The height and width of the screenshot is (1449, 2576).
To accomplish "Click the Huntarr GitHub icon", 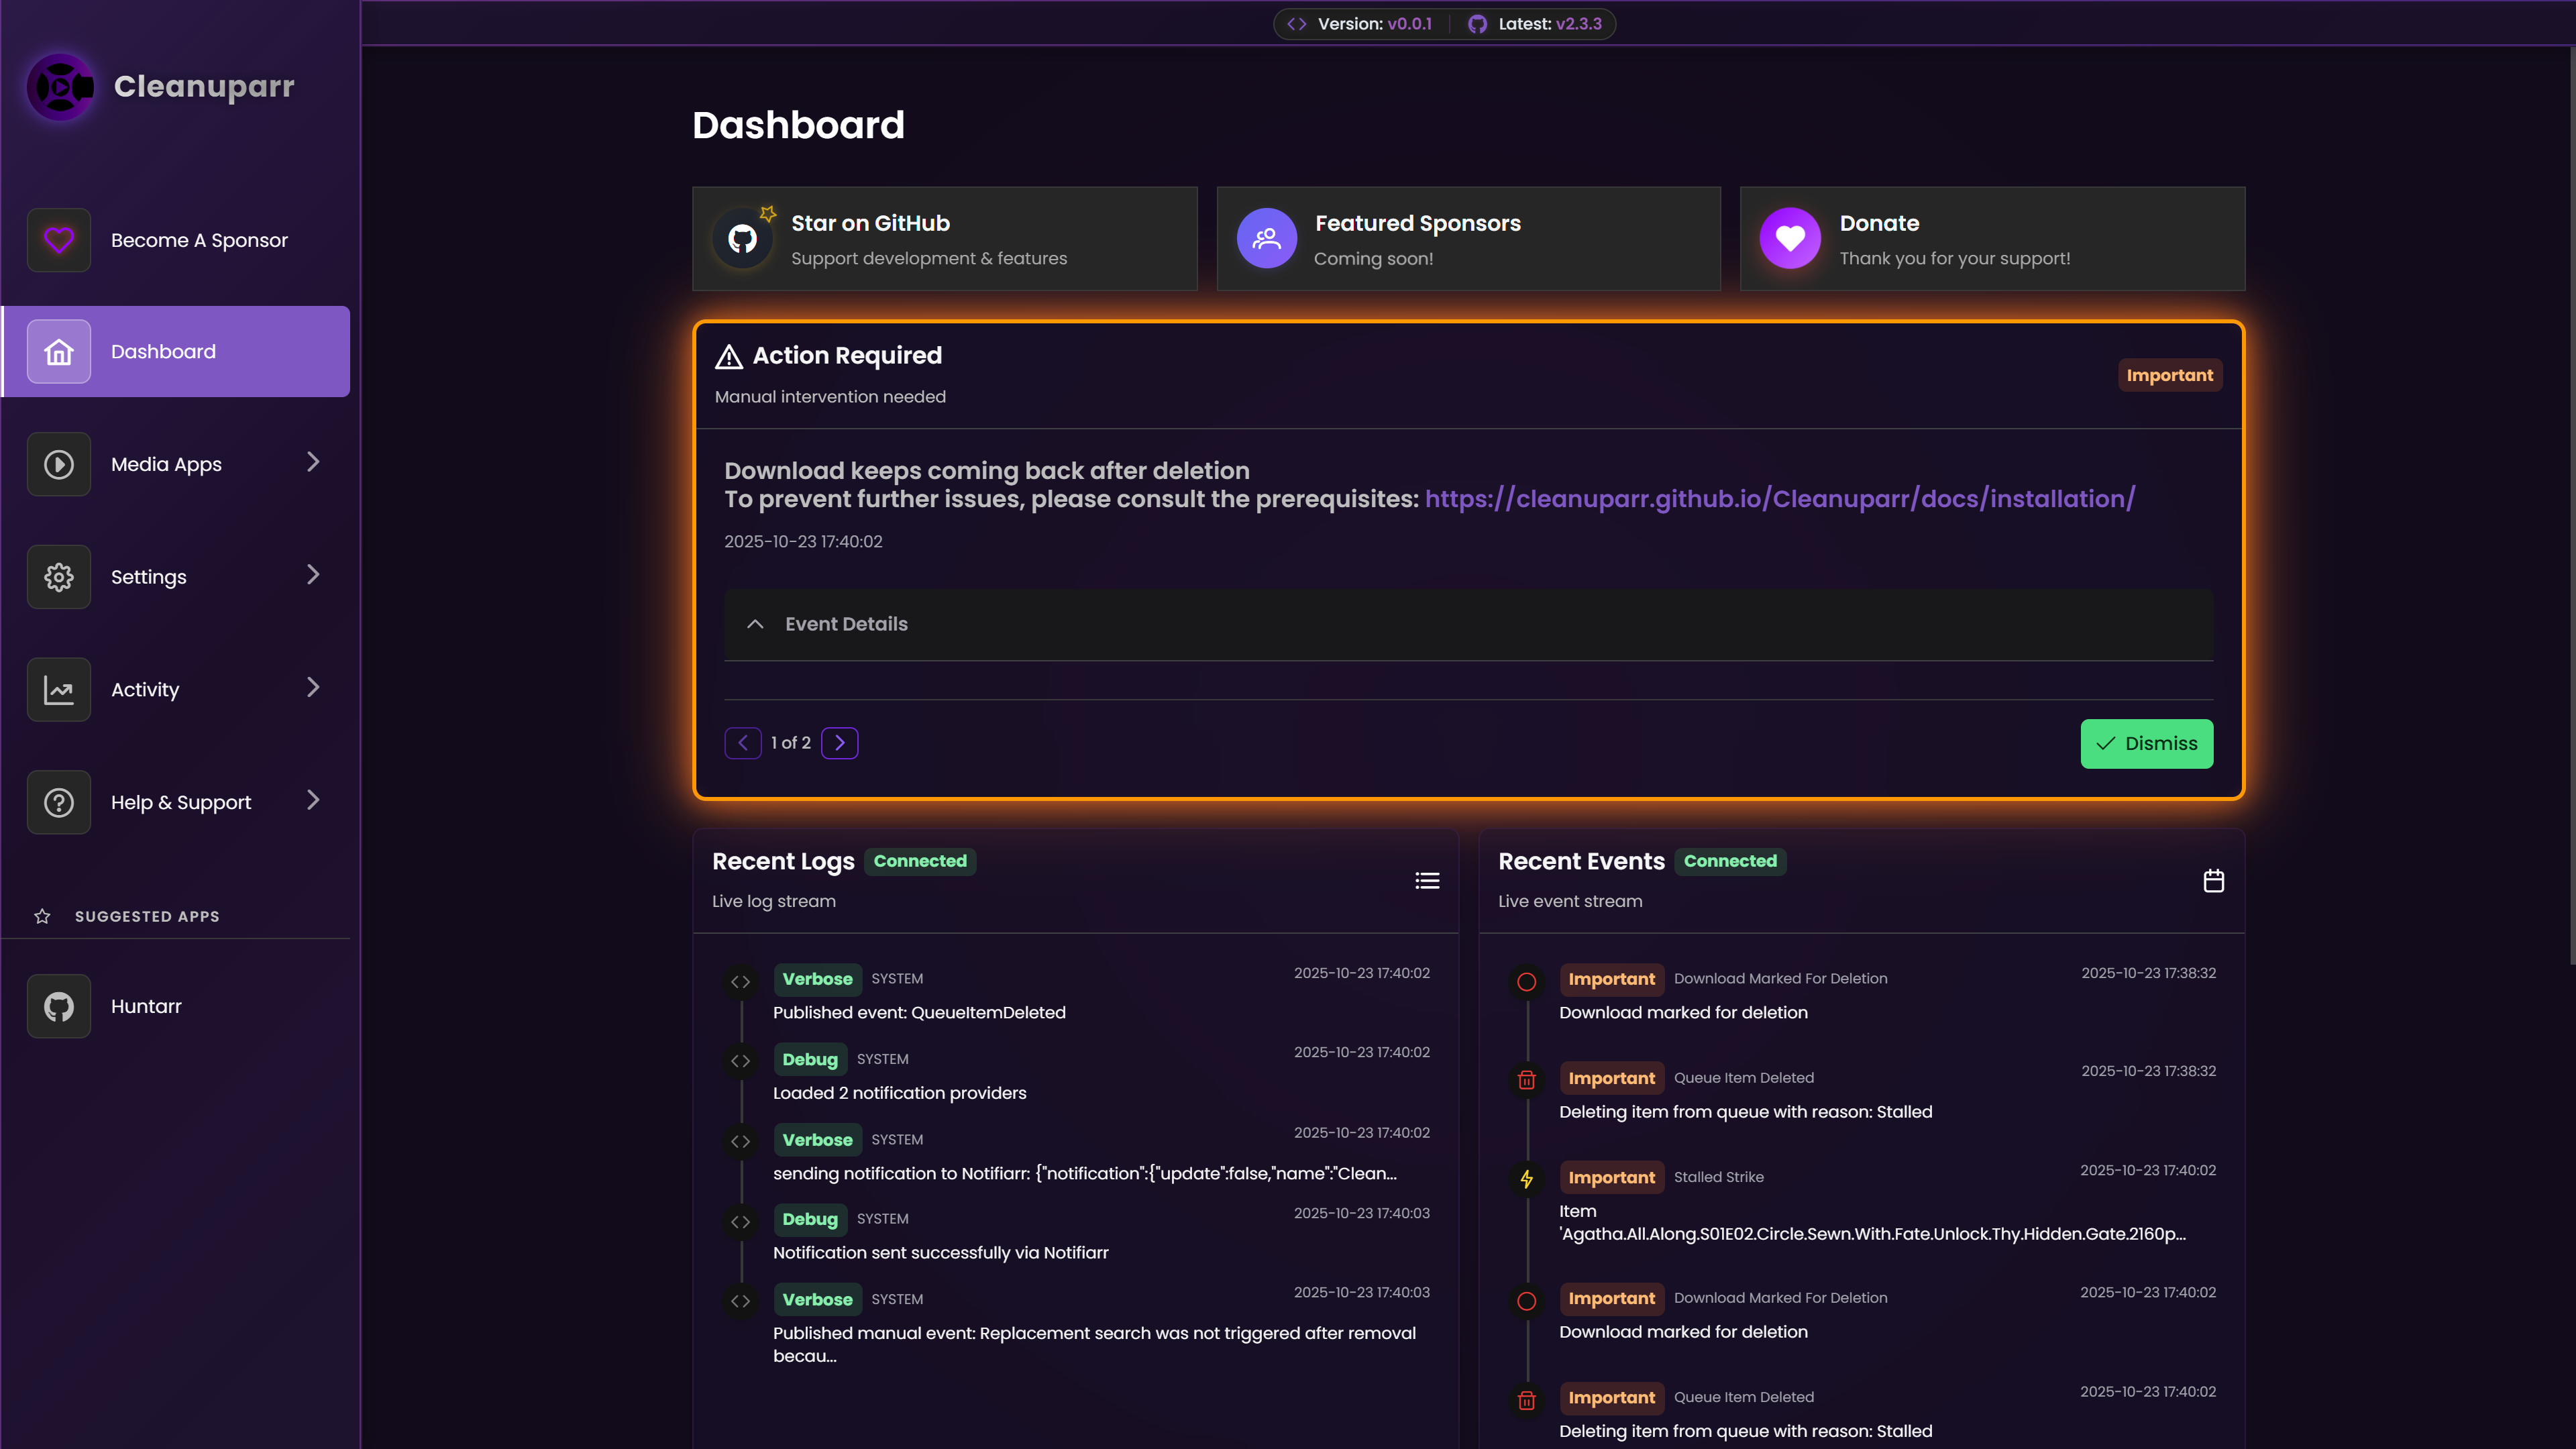I will click(x=59, y=1006).
